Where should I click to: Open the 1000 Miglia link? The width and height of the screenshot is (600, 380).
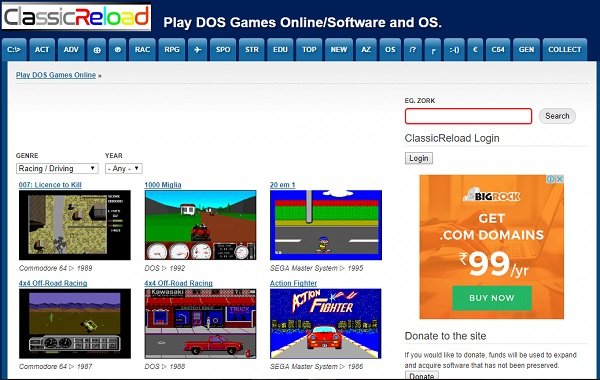tap(163, 185)
